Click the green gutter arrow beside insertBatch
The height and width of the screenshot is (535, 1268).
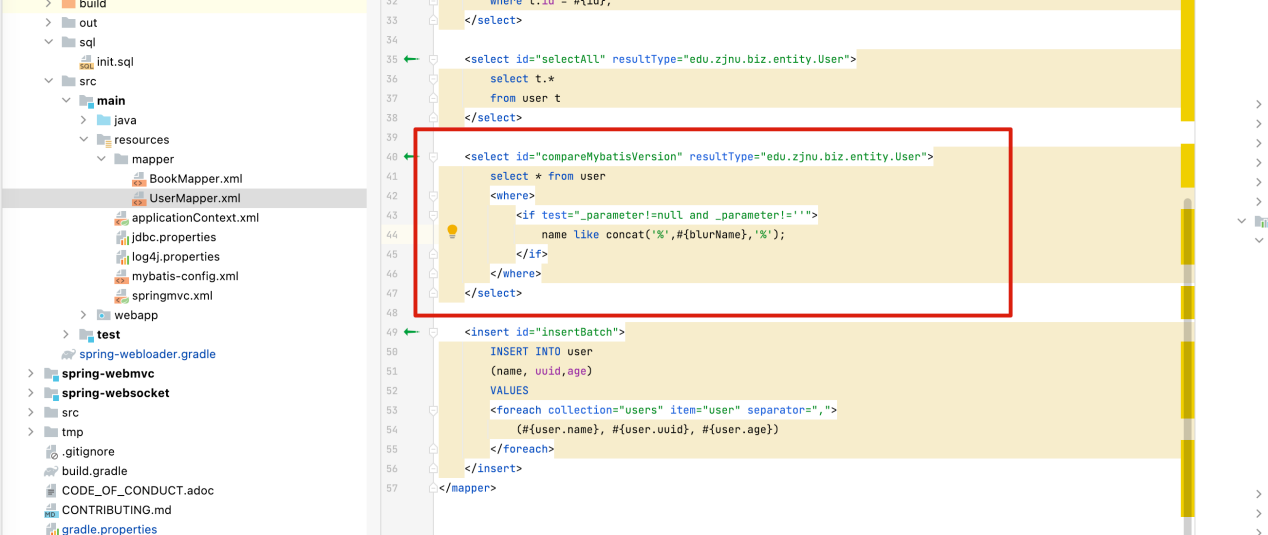tap(410, 332)
